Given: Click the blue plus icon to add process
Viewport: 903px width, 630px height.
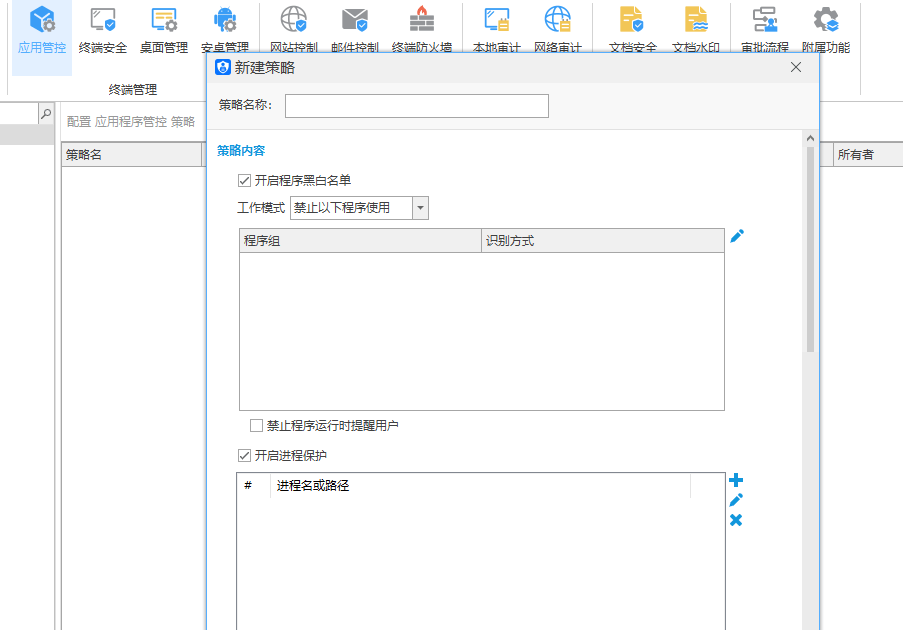Looking at the screenshot, I should [736, 481].
